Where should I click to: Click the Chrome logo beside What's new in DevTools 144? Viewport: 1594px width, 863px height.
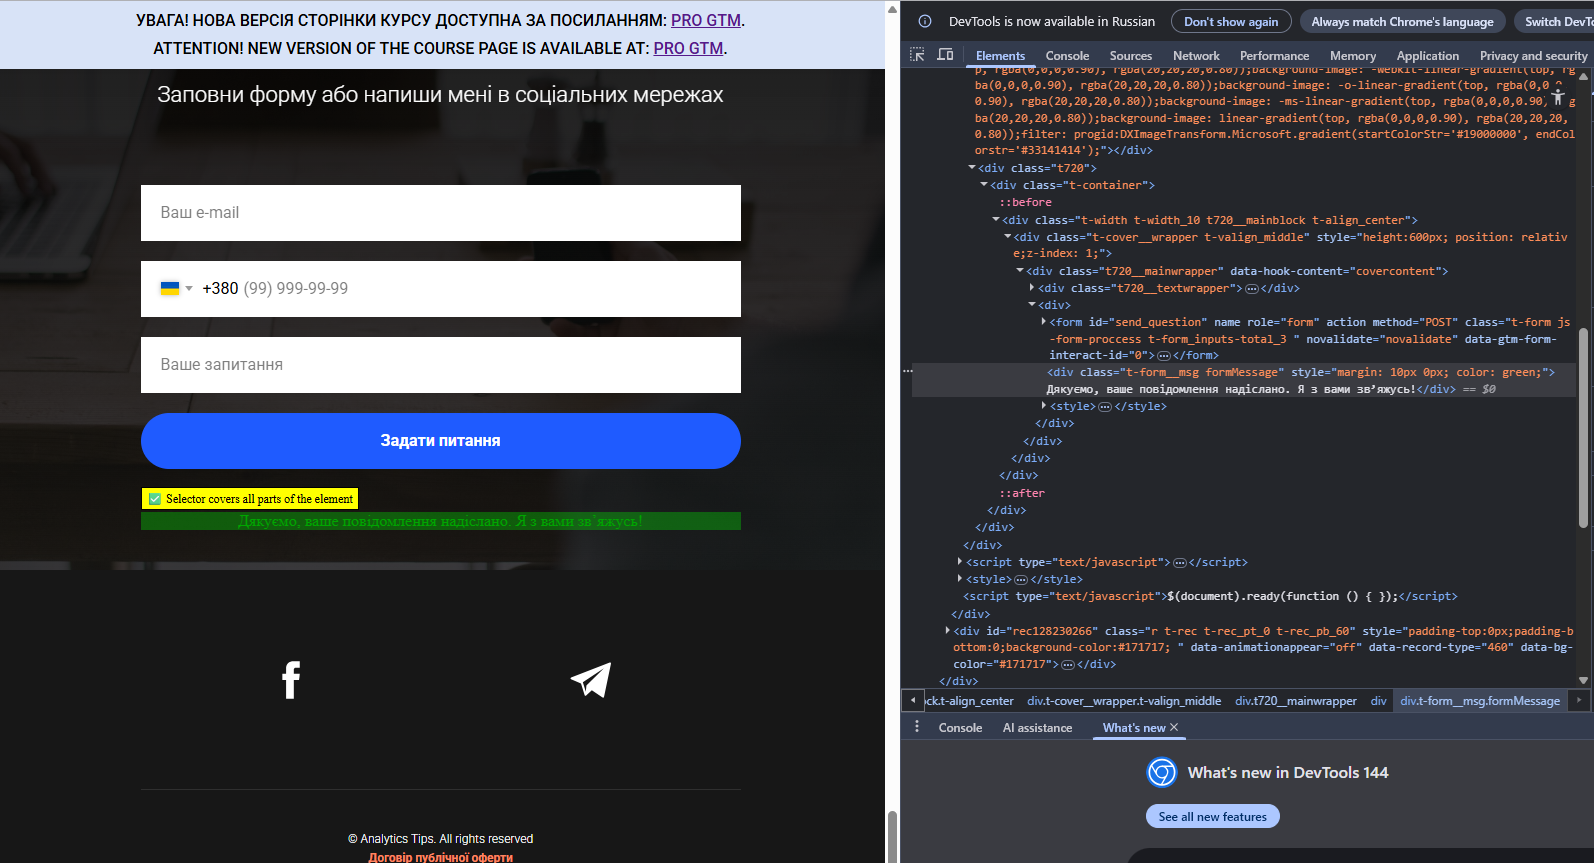click(x=1162, y=772)
